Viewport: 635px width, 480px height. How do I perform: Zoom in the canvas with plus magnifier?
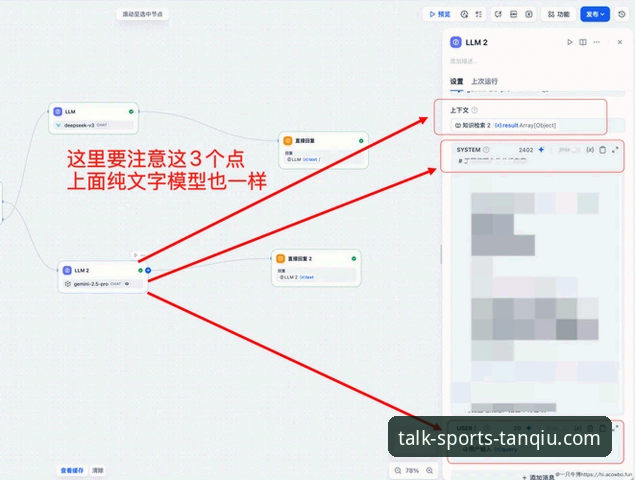(x=429, y=471)
